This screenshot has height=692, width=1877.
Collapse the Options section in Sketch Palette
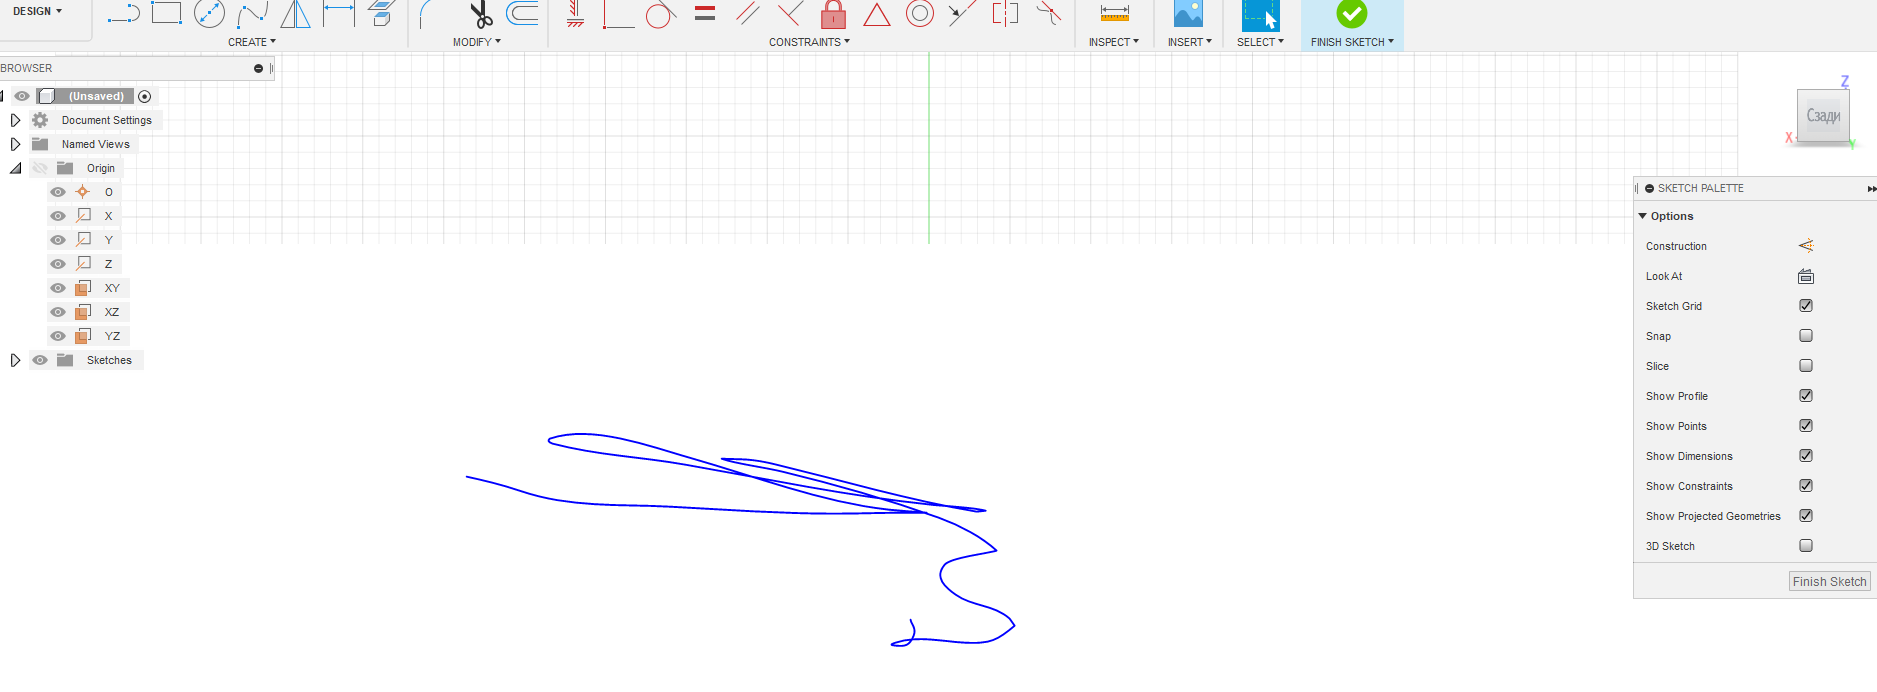1642,216
